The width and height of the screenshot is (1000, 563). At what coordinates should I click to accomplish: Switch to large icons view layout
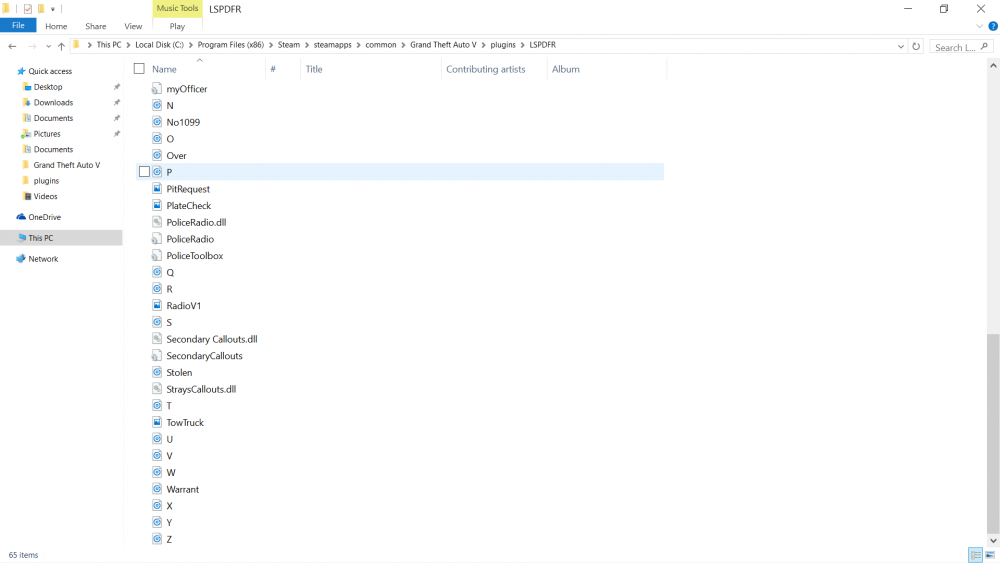coord(990,555)
